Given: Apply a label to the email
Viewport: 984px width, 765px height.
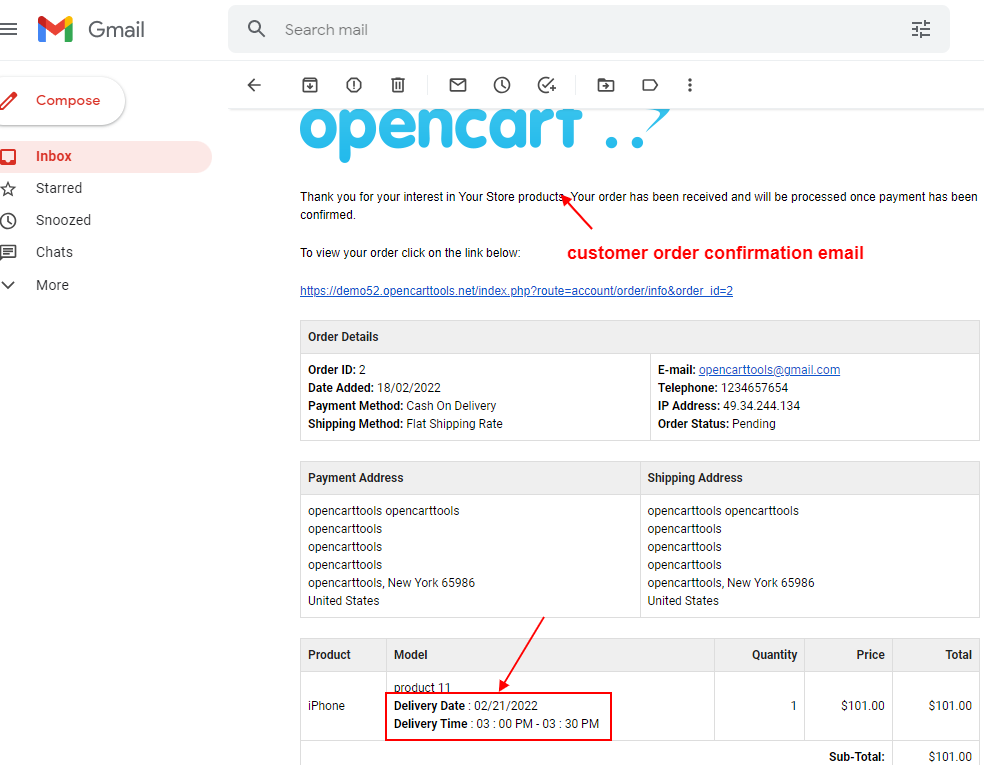Looking at the screenshot, I should click(x=649, y=85).
